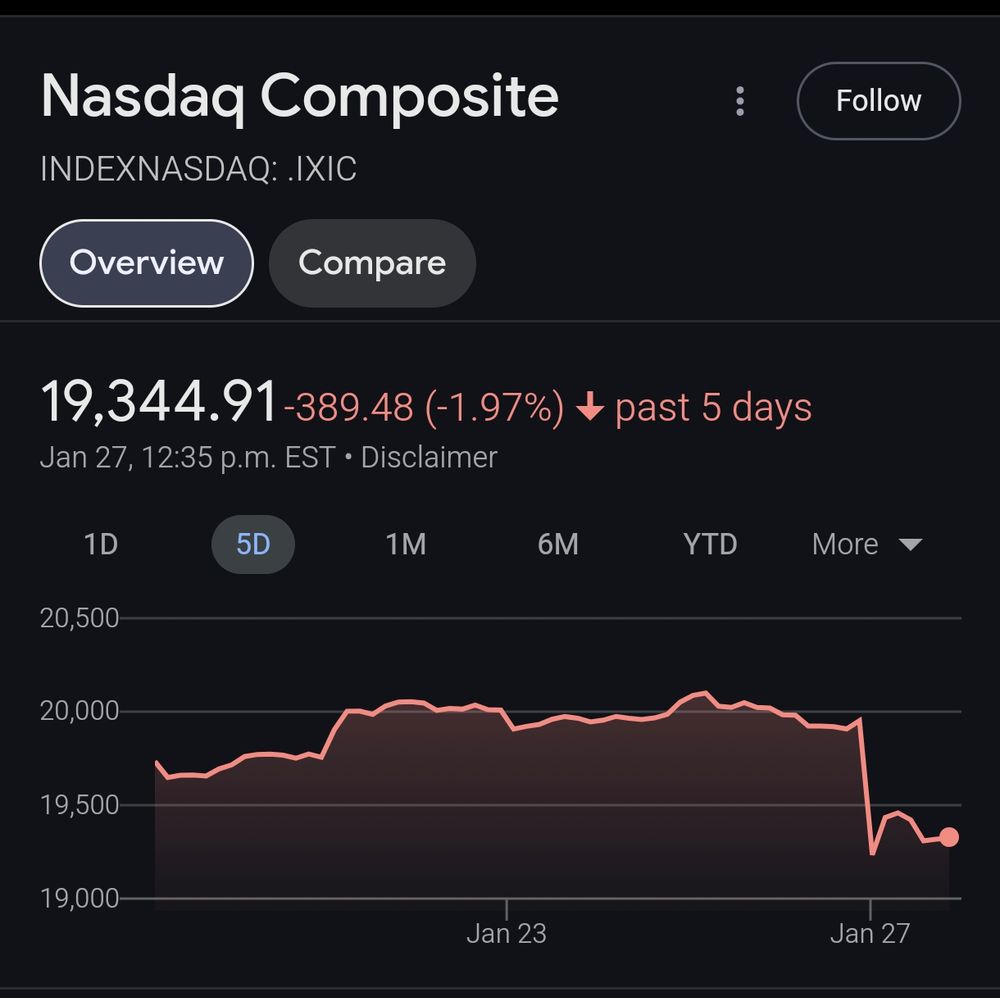Click the Nasdaq Composite title
Viewport: 1000px width, 998px height.
299,97
